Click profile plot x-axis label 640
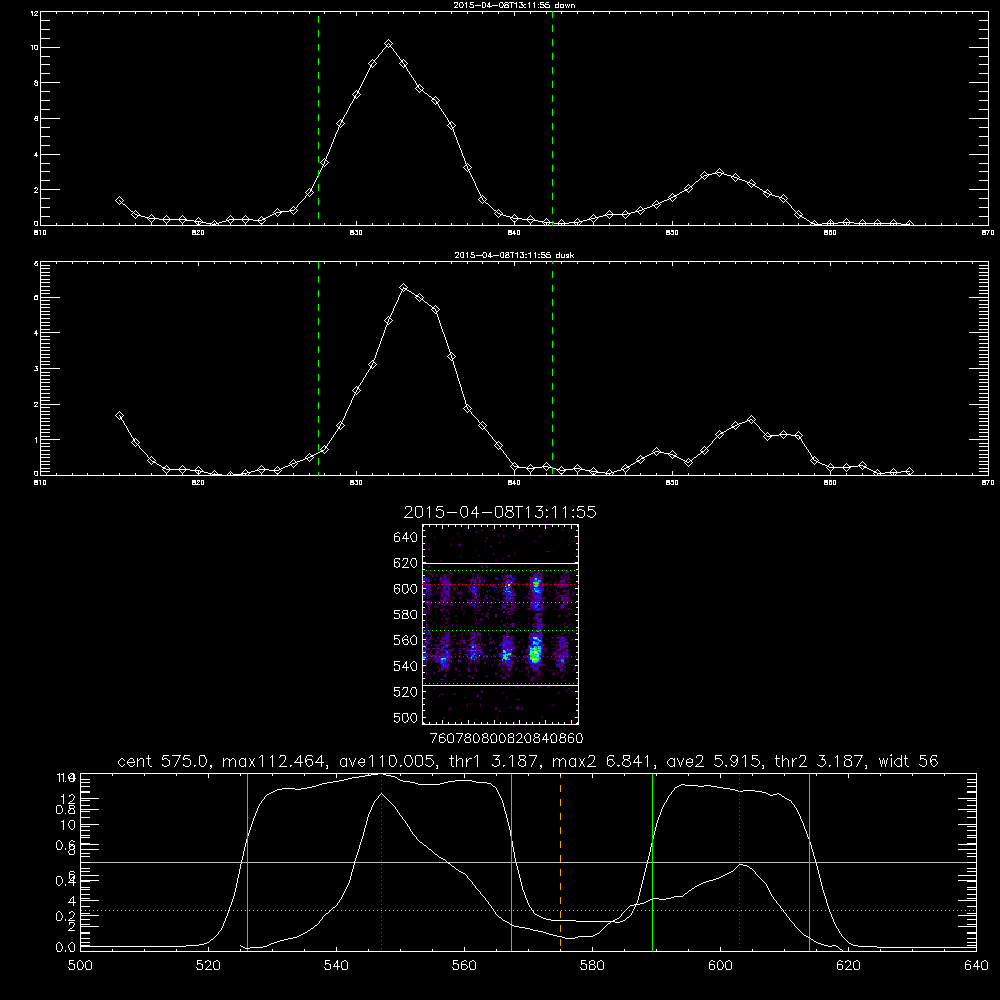This screenshot has height=1000, width=1000. (976, 966)
